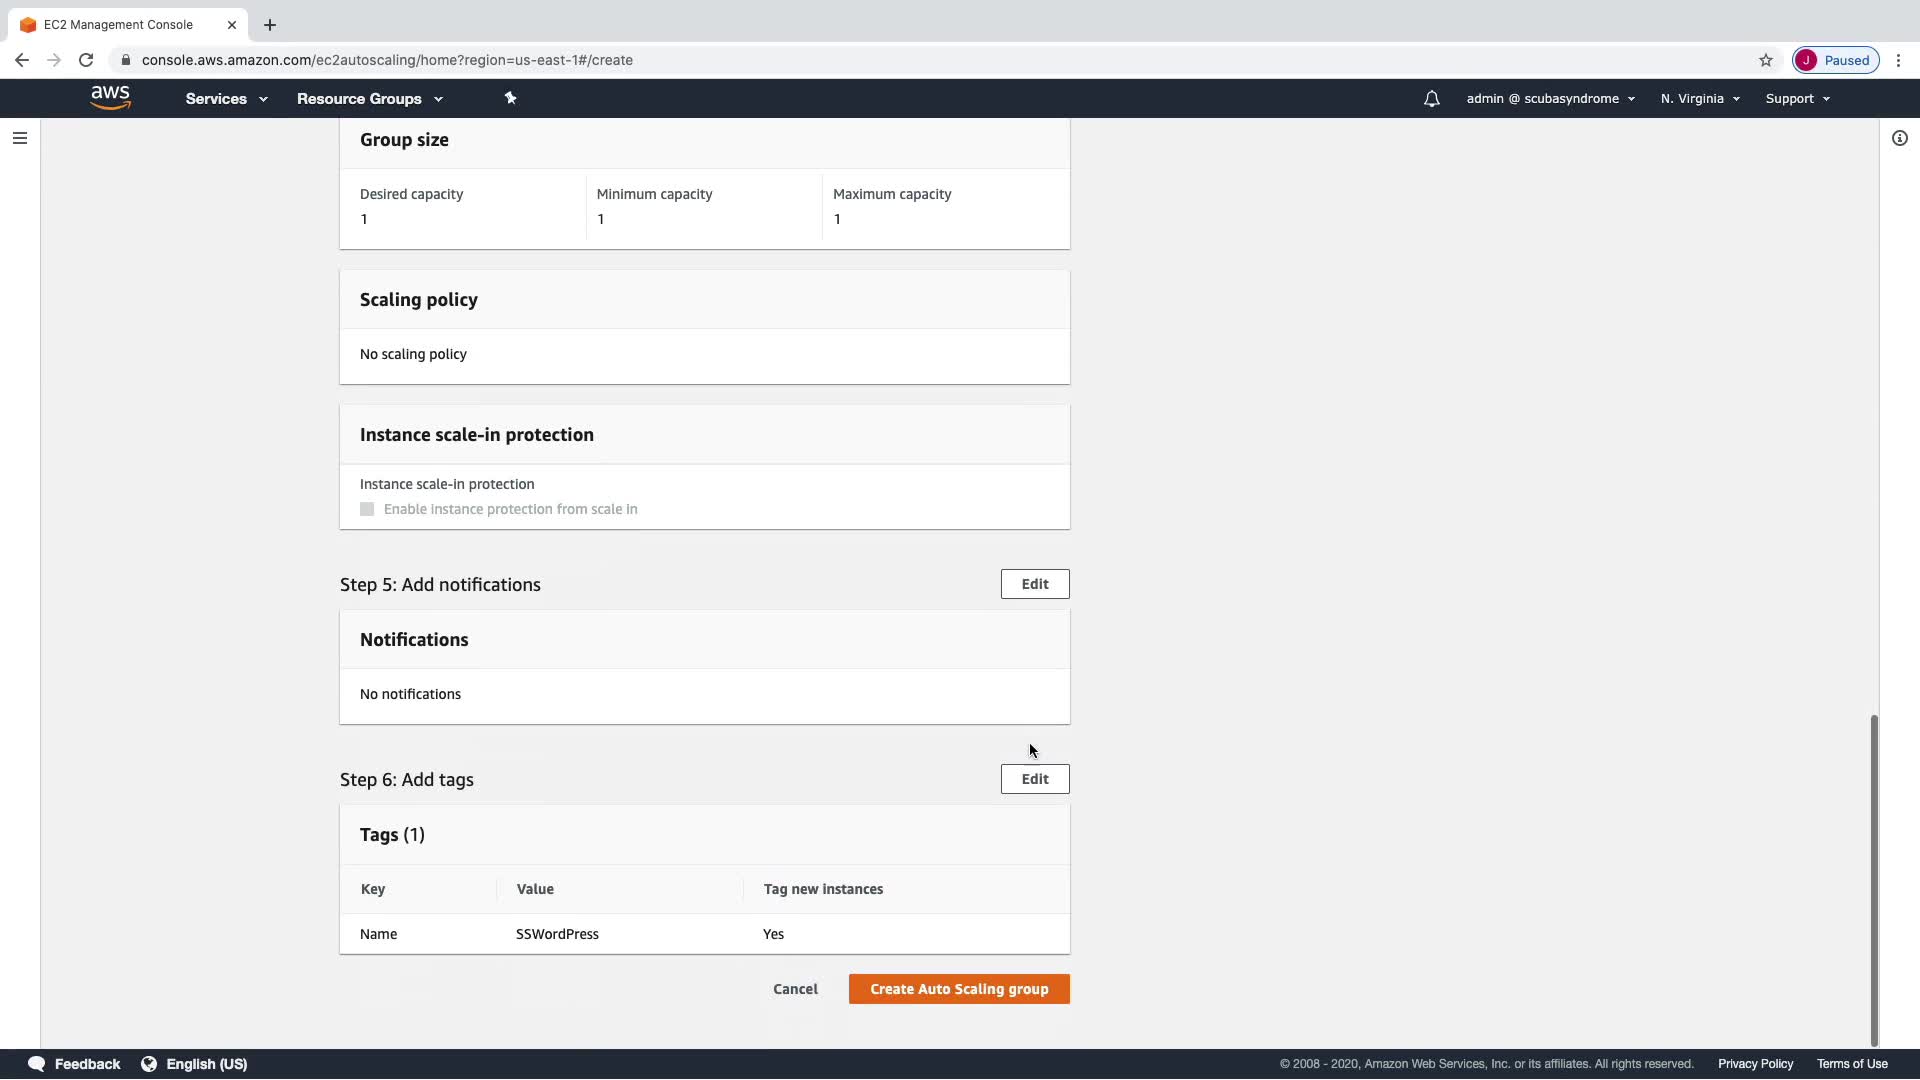This screenshot has height=1080, width=1920.
Task: Open the N. Virginia region selector
Action: point(1700,99)
